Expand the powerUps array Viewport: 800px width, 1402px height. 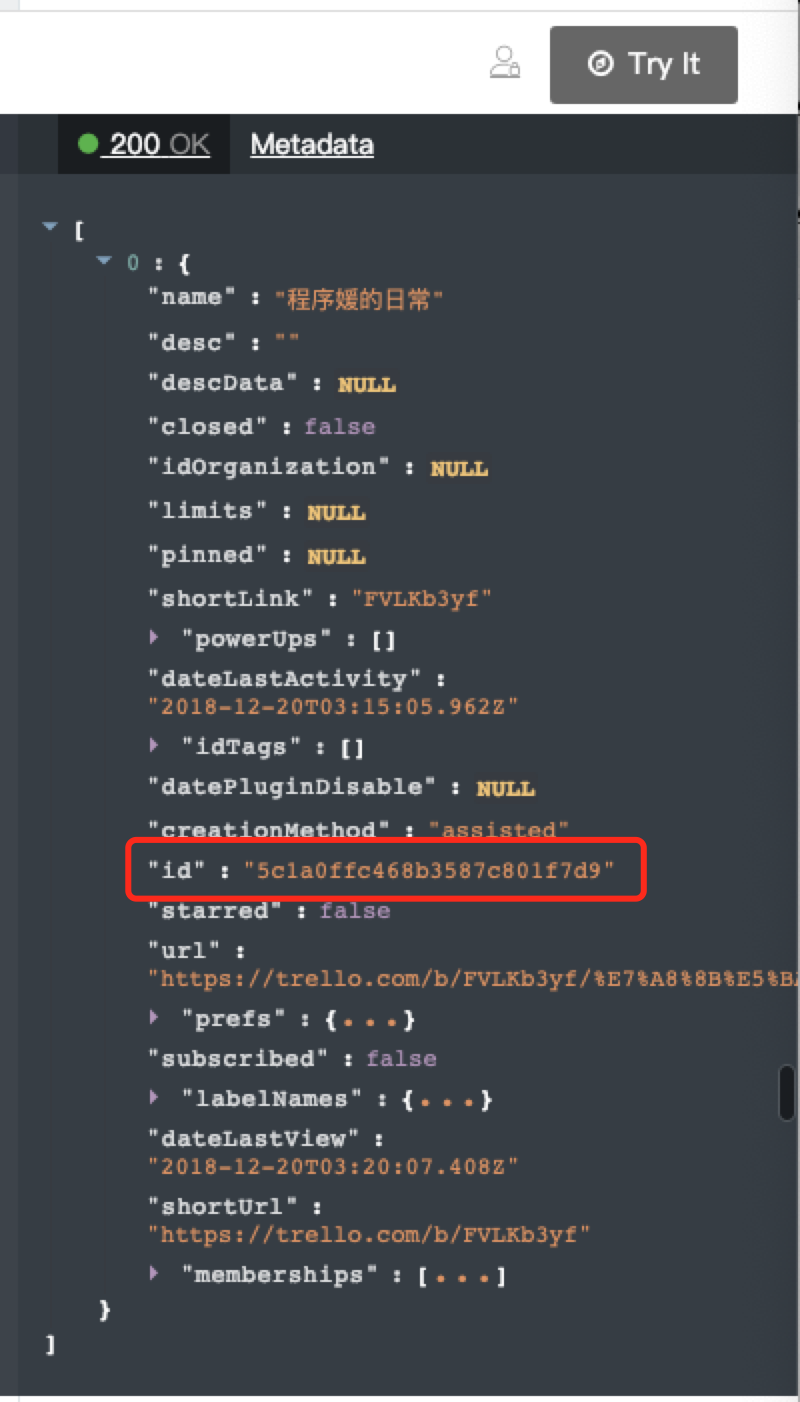(154, 636)
